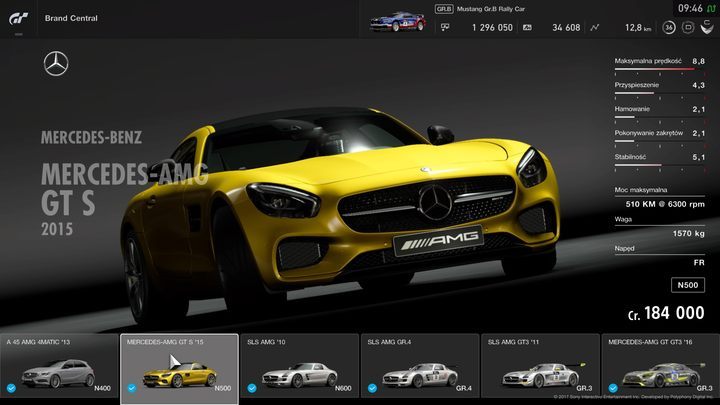Screen dimensions: 720x405
Task: Click the checkmark on SLS AMG '10 tile
Action: [250, 388]
